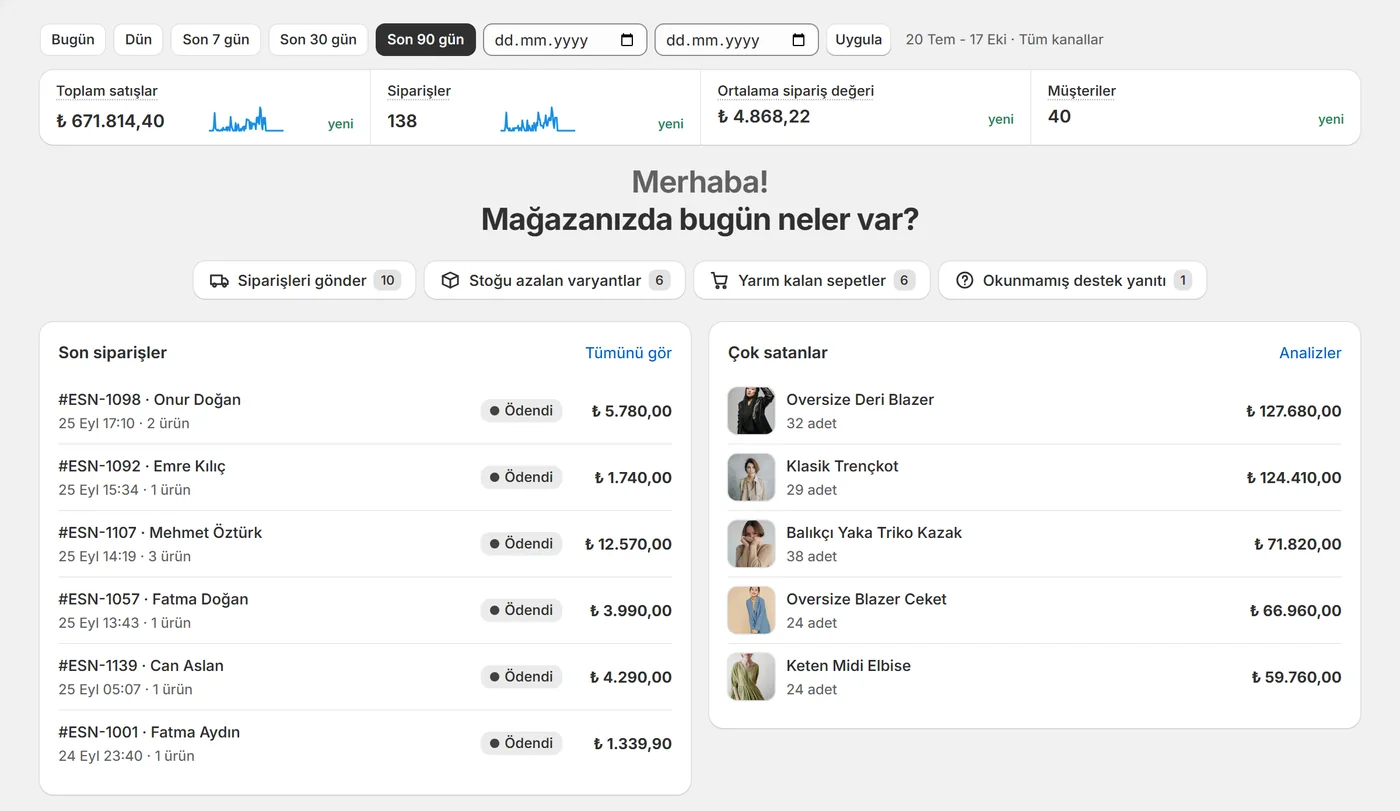Image resolution: width=1400 pixels, height=811 pixels.
Task: Click the Siparişler metric card with 138
Action: coord(535,107)
